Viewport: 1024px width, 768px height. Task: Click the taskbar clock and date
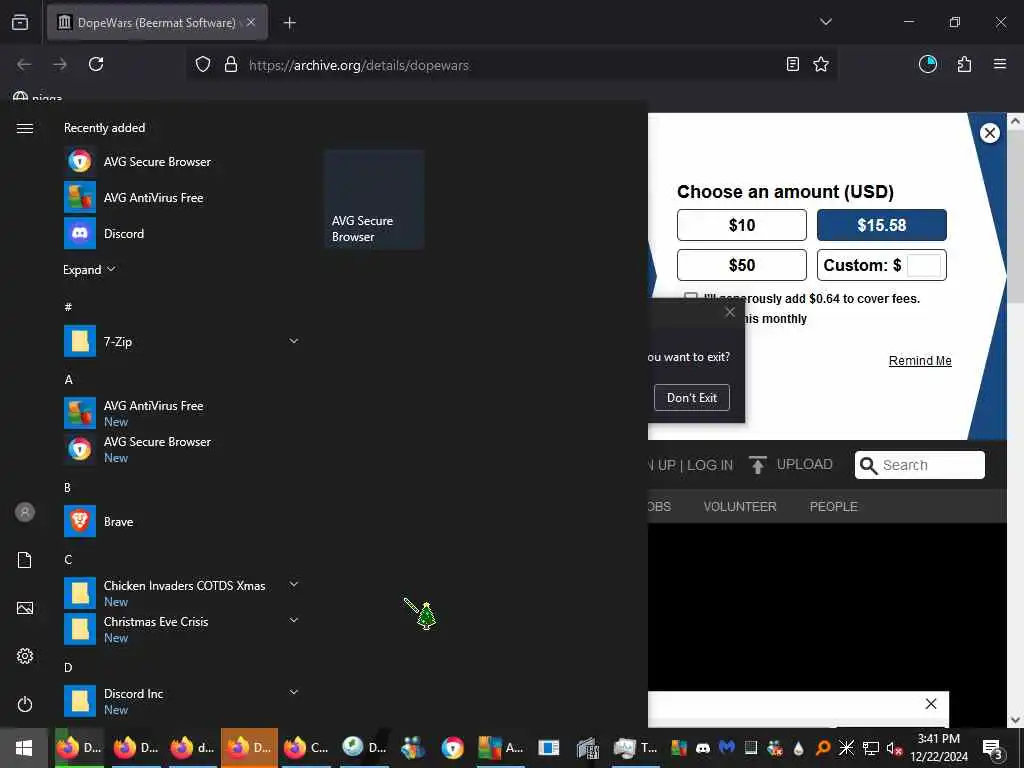pyautogui.click(x=939, y=748)
